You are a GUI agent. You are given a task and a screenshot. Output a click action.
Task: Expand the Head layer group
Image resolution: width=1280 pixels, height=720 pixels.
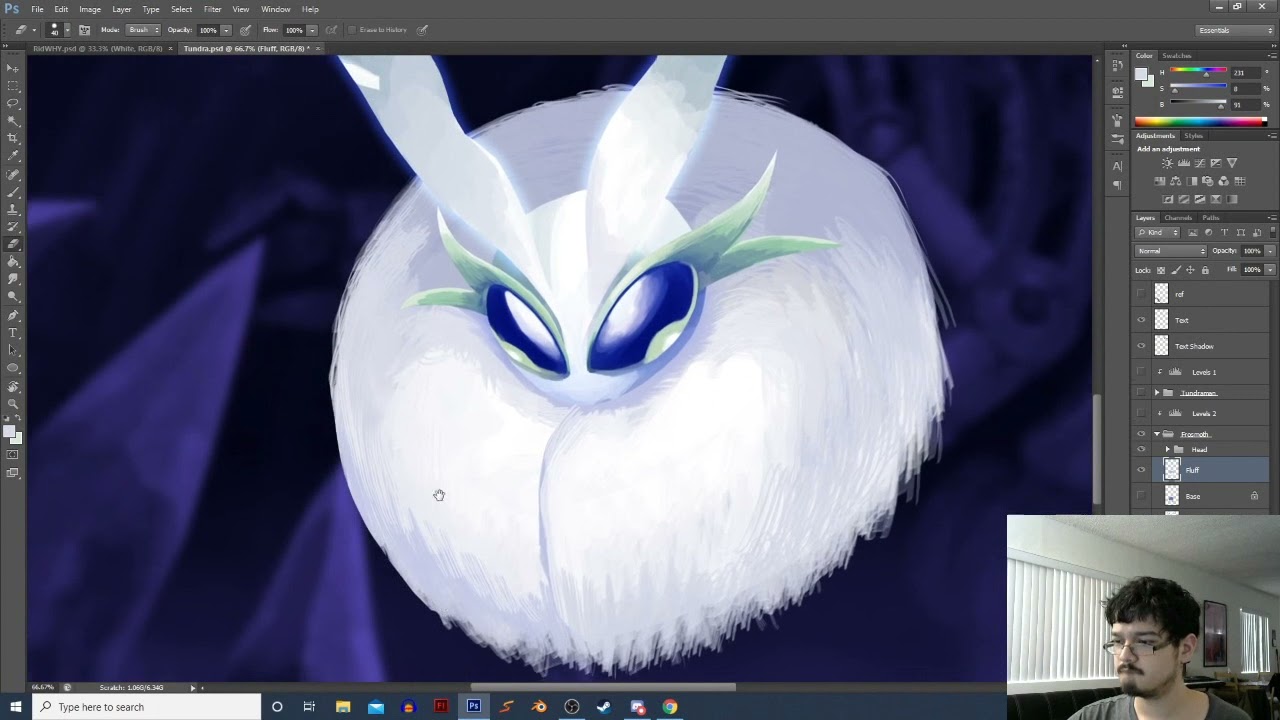tap(1167, 450)
